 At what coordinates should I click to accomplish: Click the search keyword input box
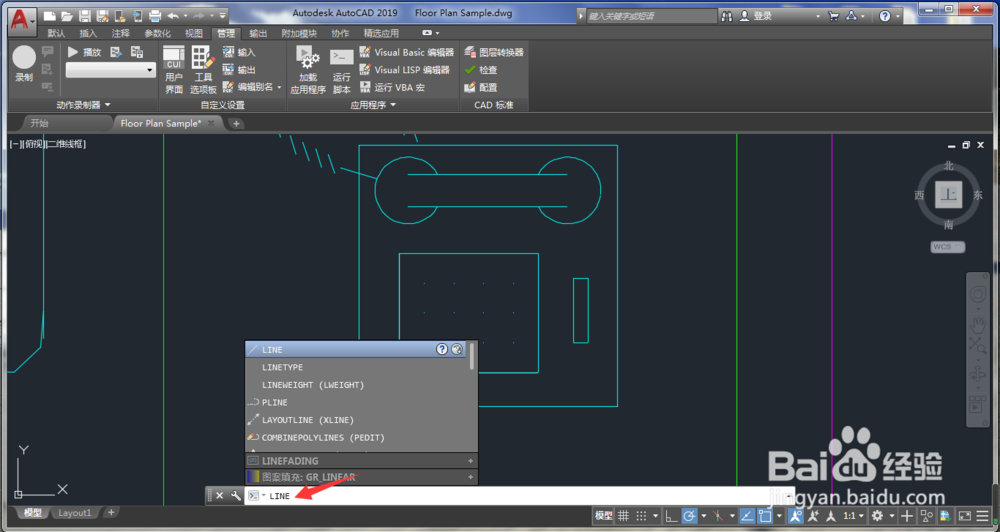click(651, 16)
